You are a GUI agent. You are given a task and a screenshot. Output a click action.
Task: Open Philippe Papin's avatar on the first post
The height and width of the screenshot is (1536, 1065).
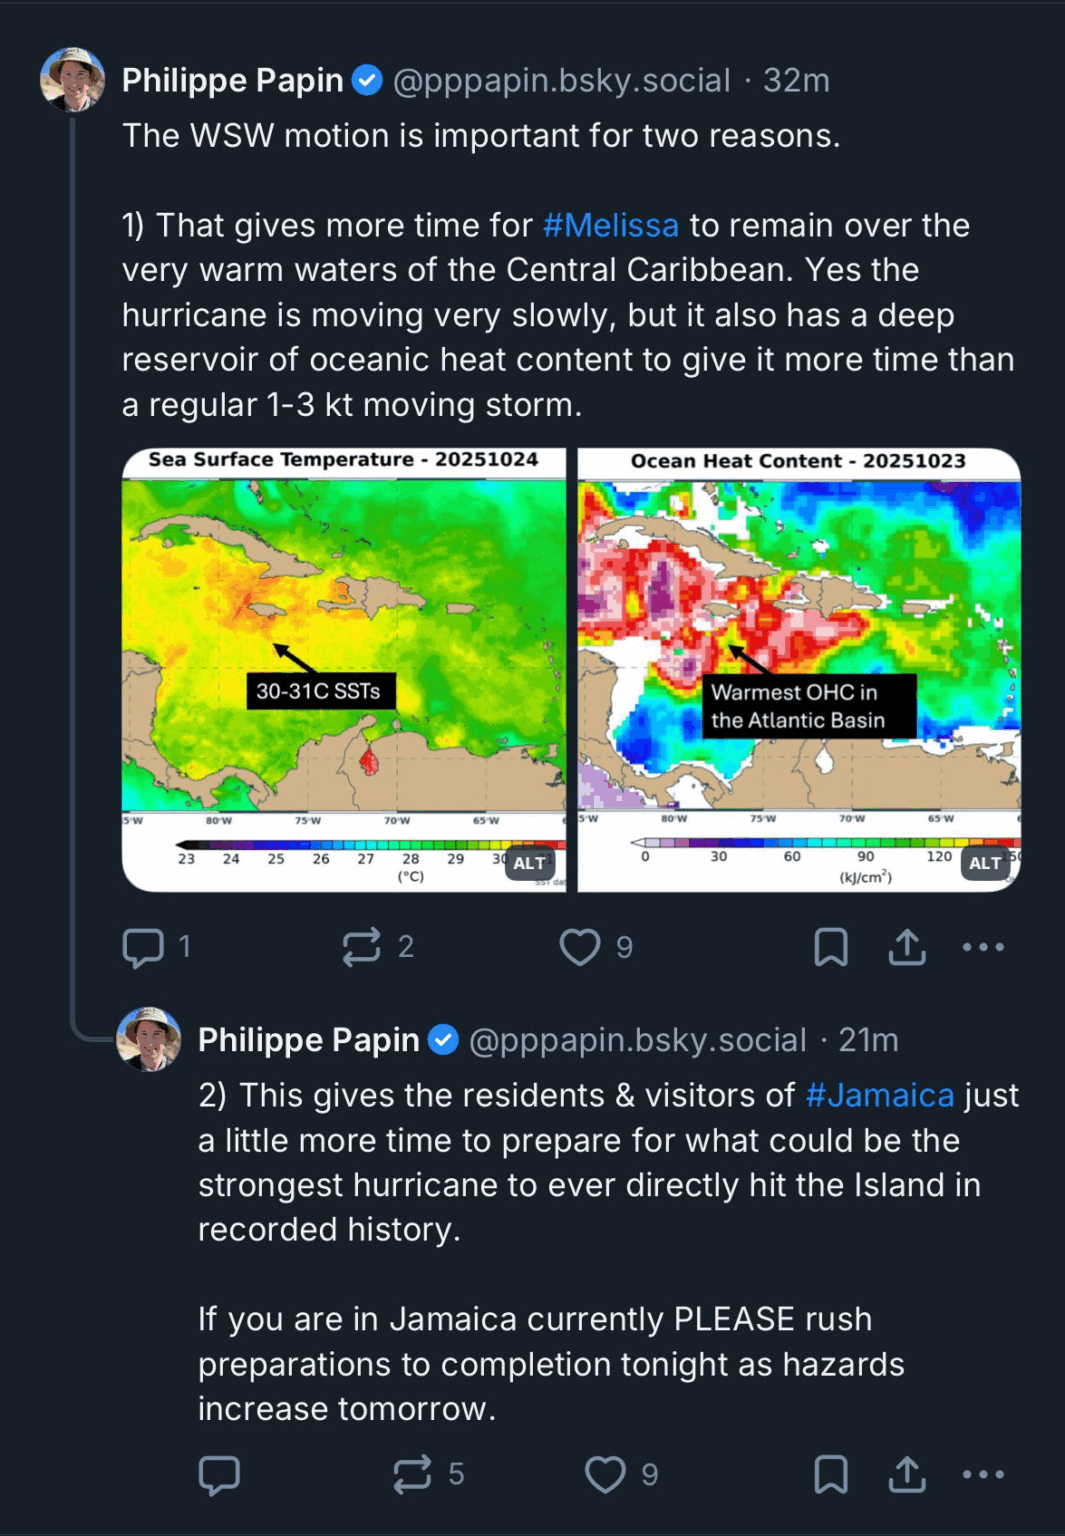point(72,79)
